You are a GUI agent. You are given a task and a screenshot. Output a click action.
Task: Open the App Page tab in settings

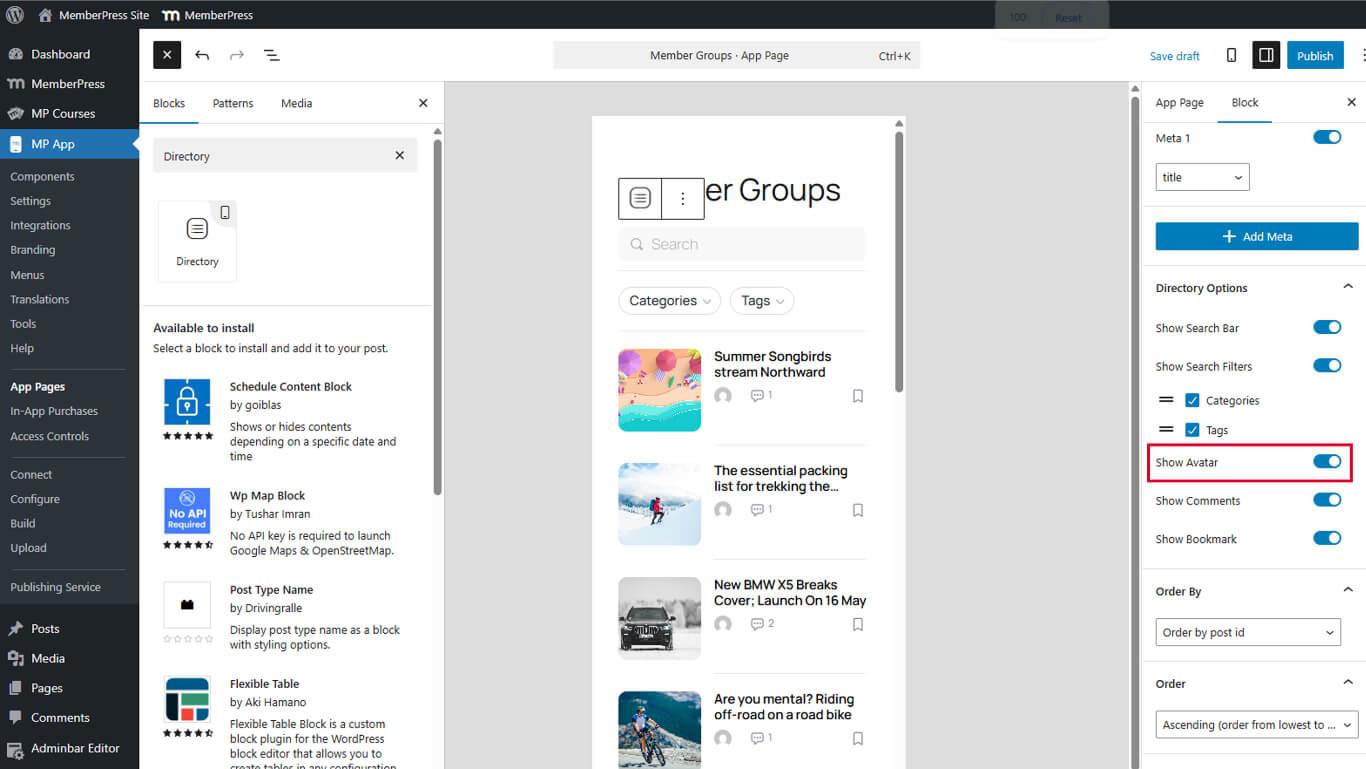[1180, 102]
